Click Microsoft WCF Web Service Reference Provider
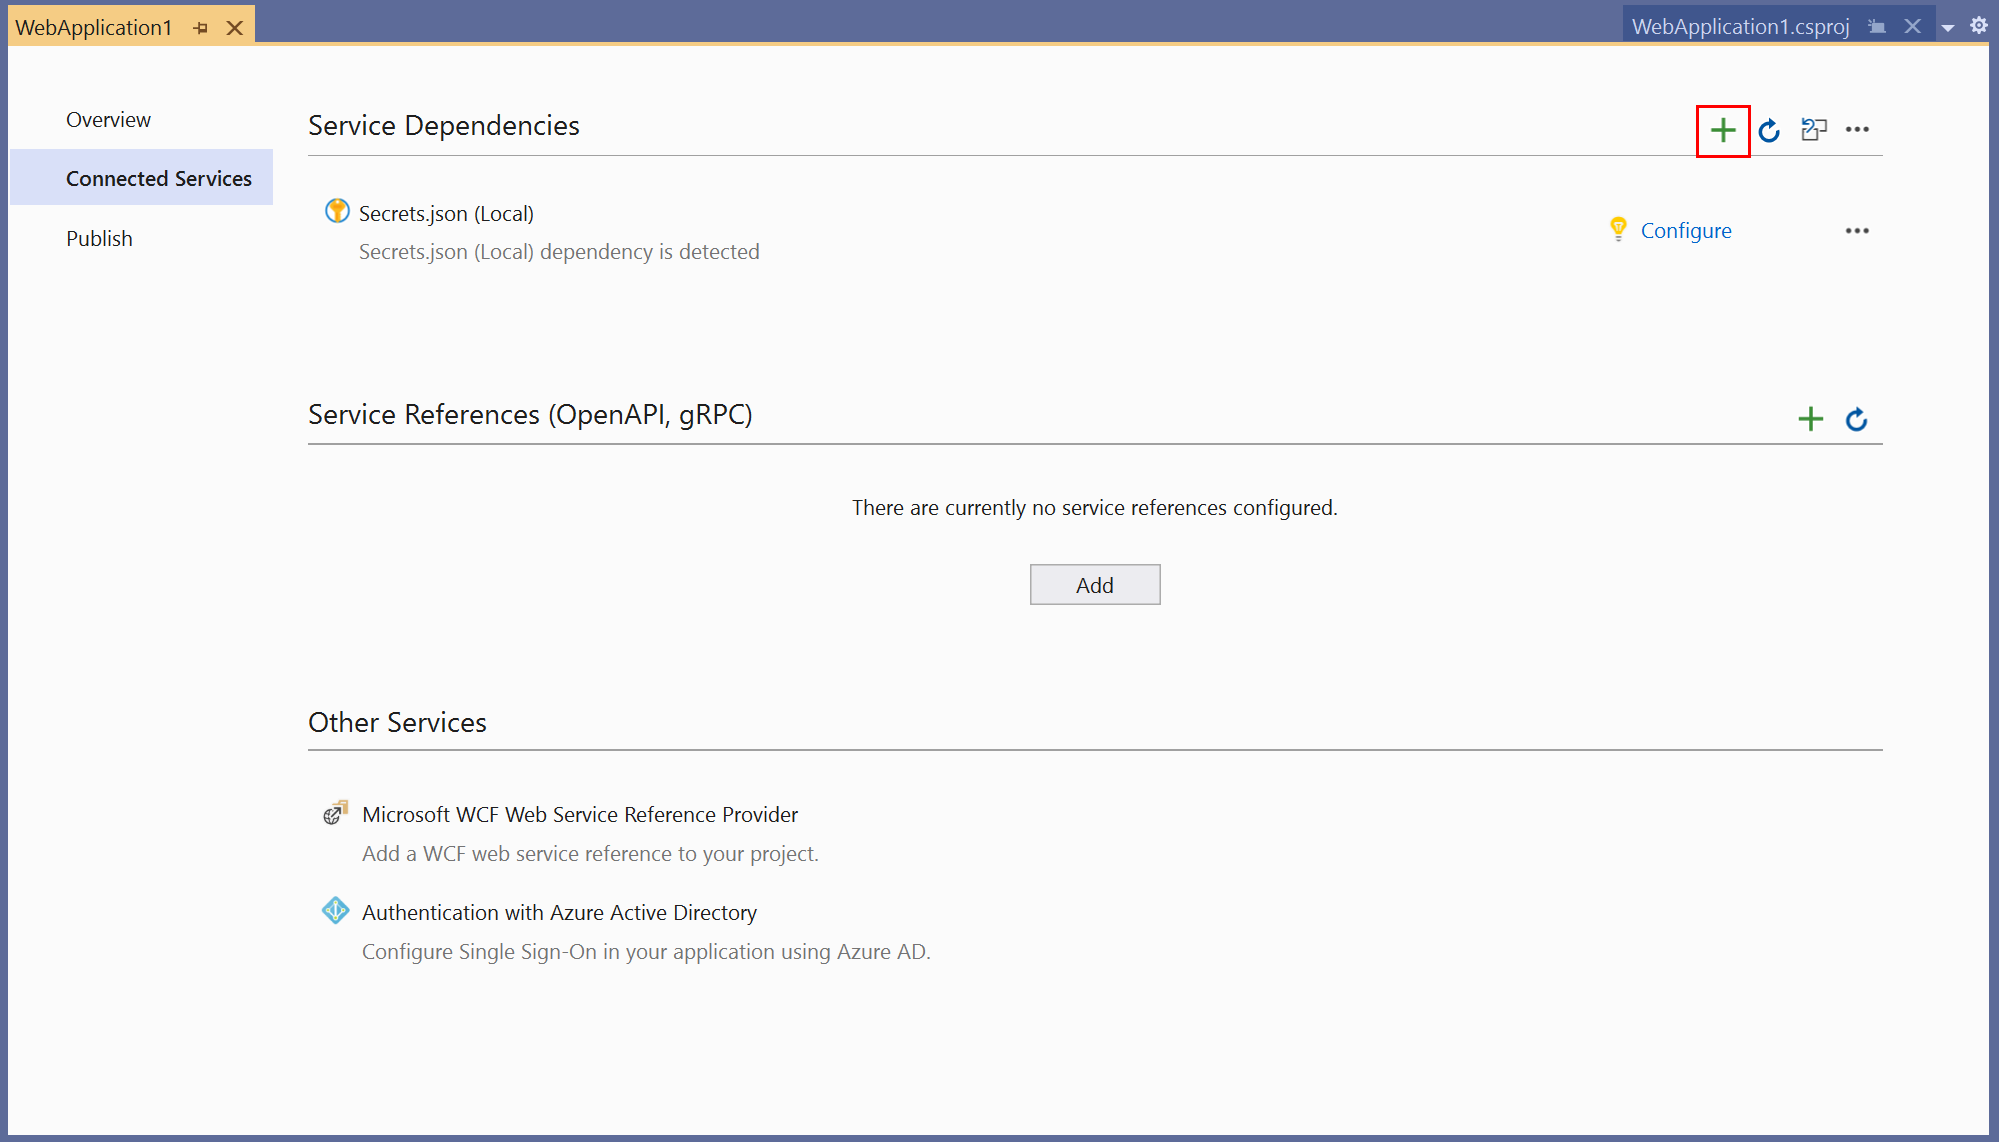The height and width of the screenshot is (1142, 1999). pyautogui.click(x=578, y=811)
